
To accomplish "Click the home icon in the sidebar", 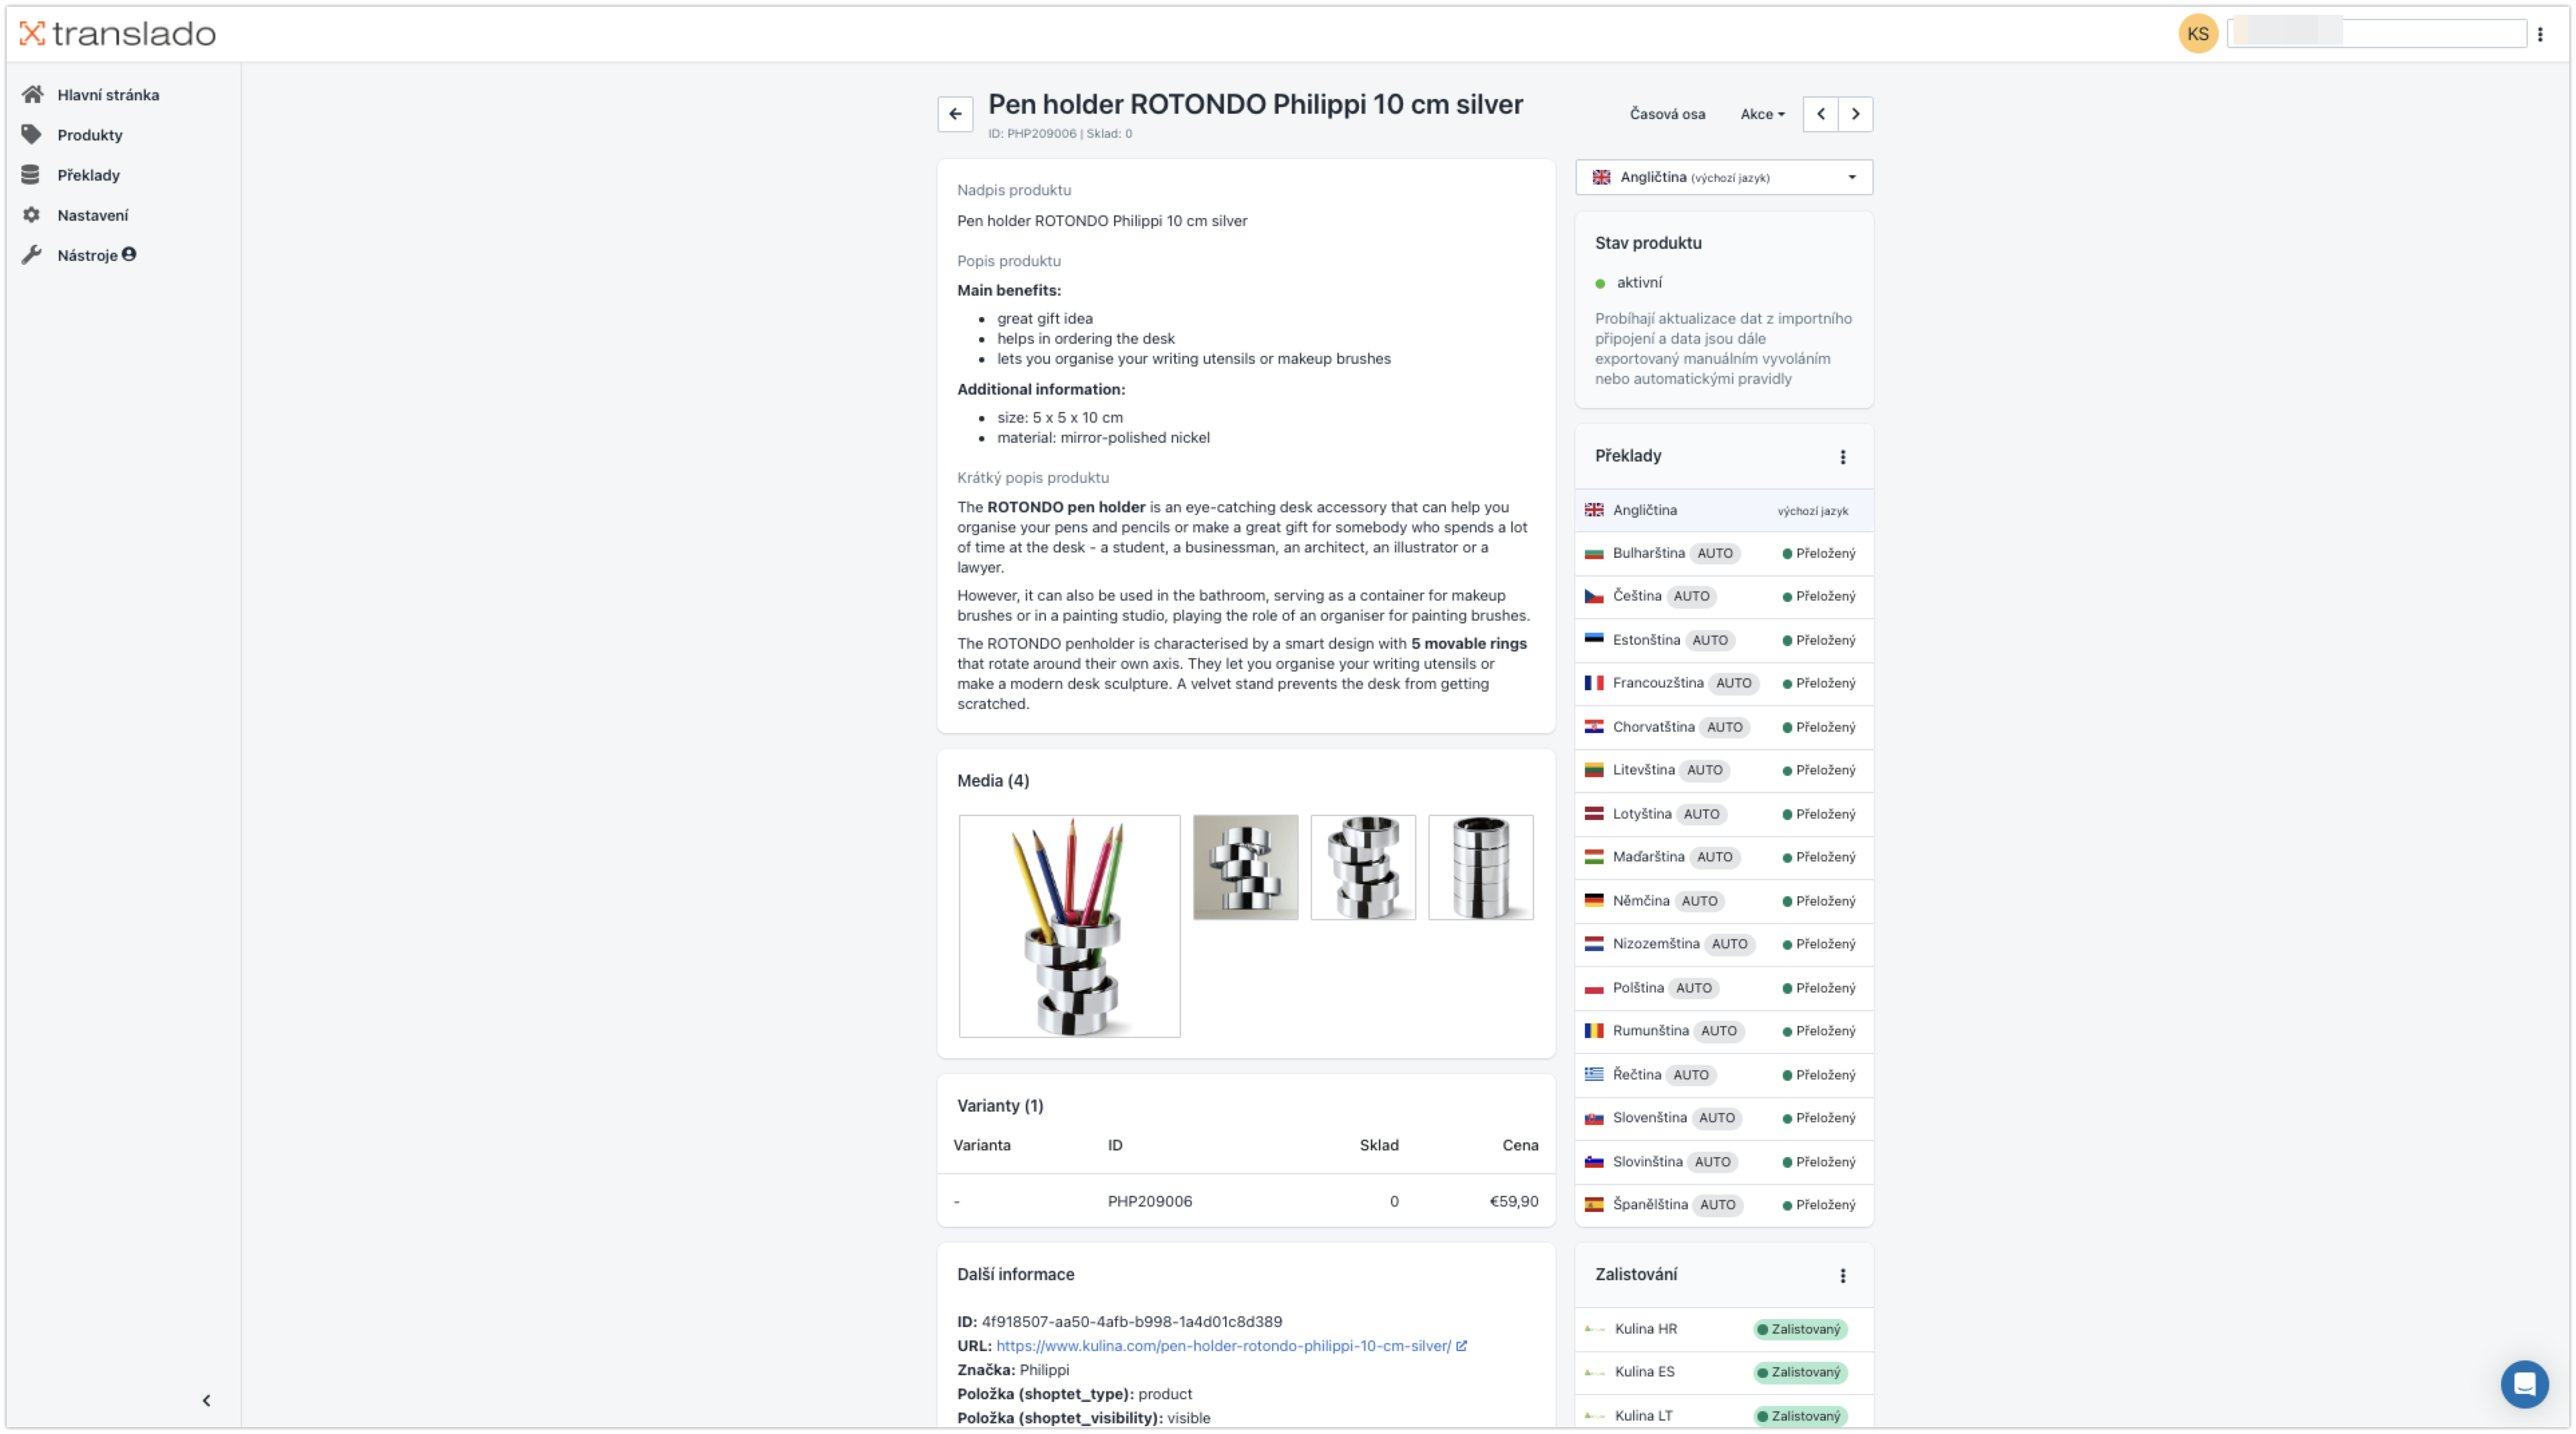I will pos(32,94).
